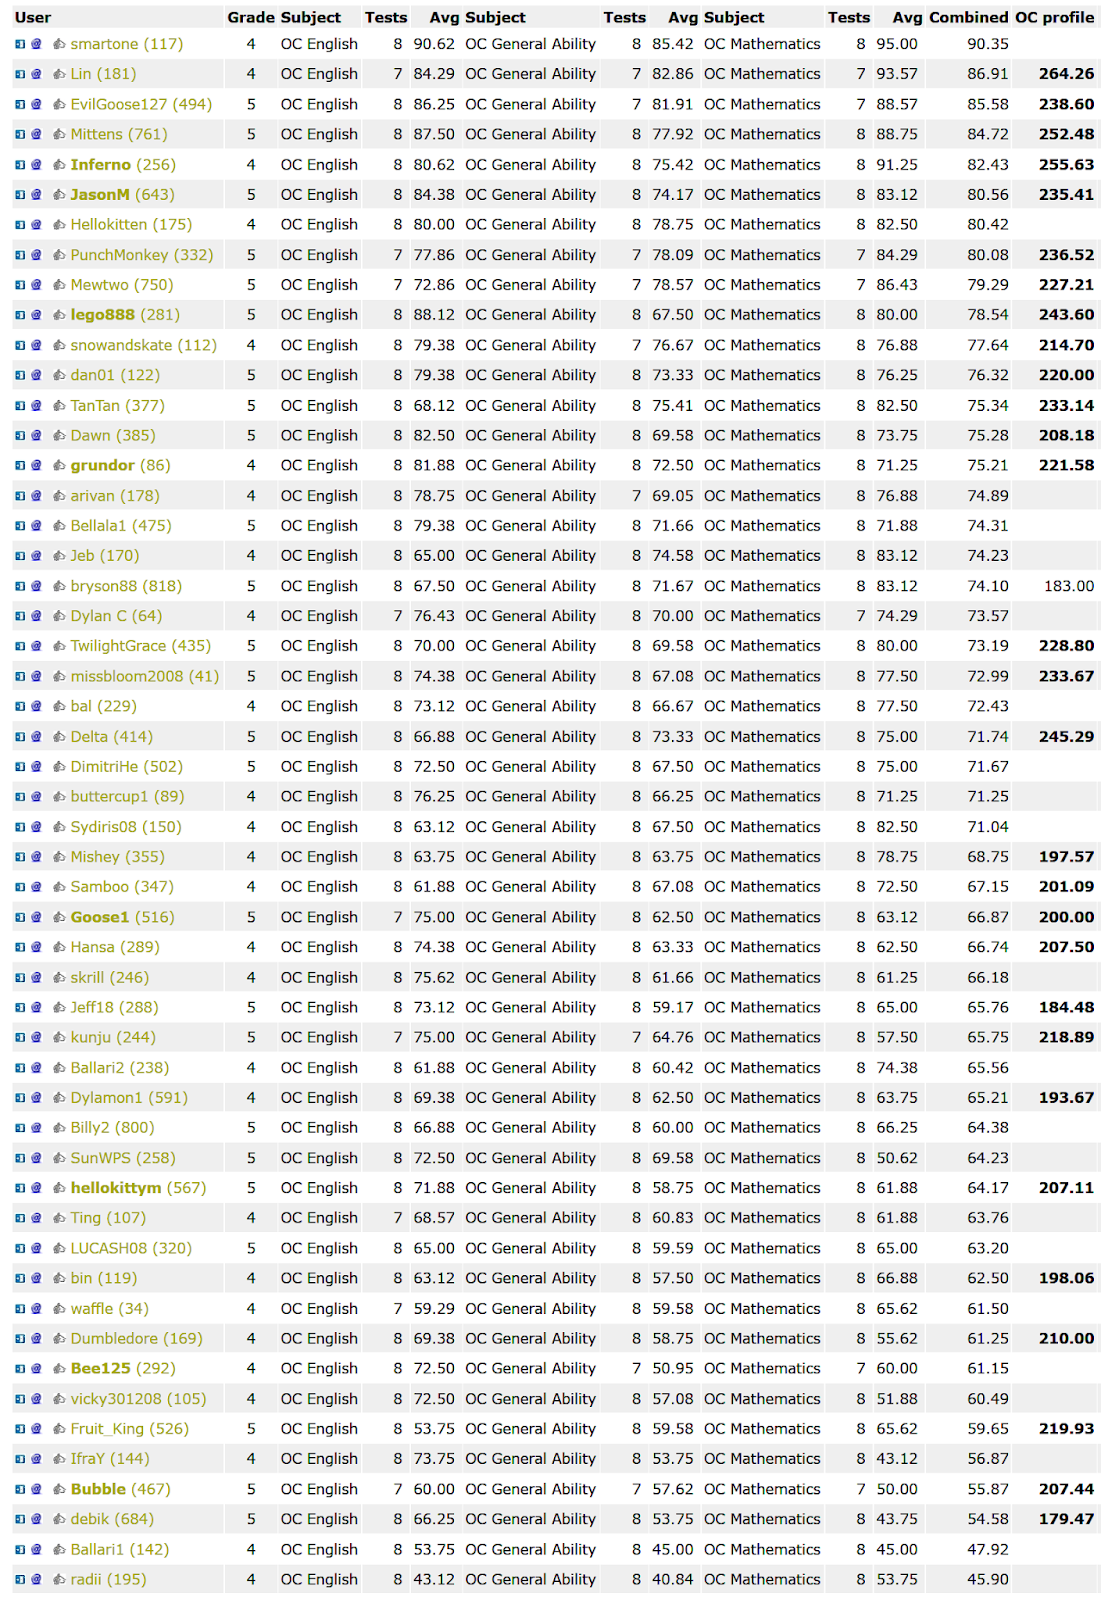This screenshot has height=1600, width=1101.
Task: Open the Hansa (289) user link
Action: pyautogui.click(x=115, y=947)
